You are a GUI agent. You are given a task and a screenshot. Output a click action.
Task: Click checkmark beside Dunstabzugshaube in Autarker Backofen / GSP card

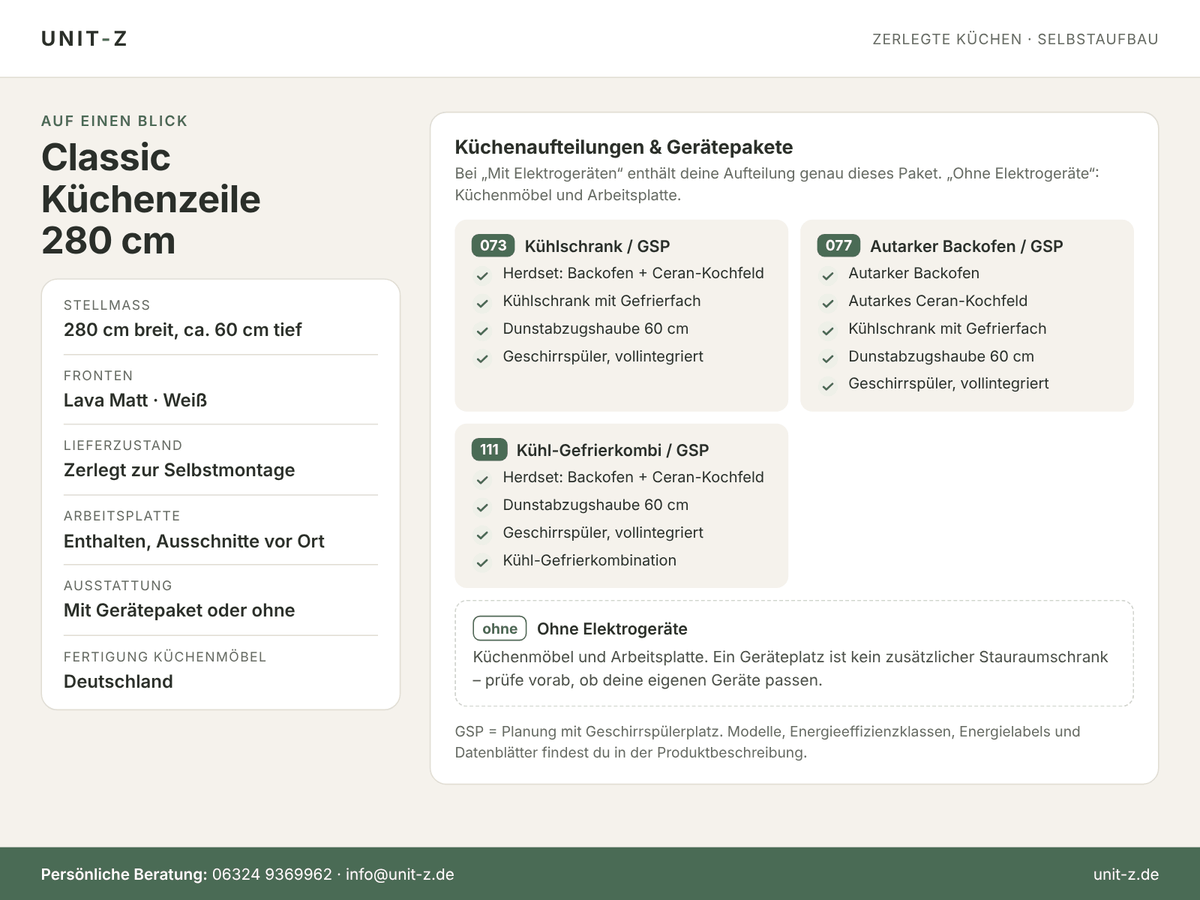[828, 358]
